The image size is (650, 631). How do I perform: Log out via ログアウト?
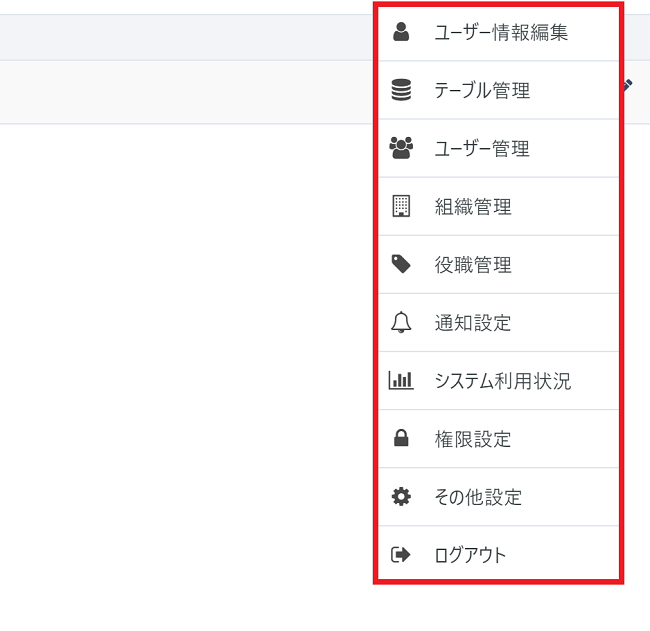(470, 554)
